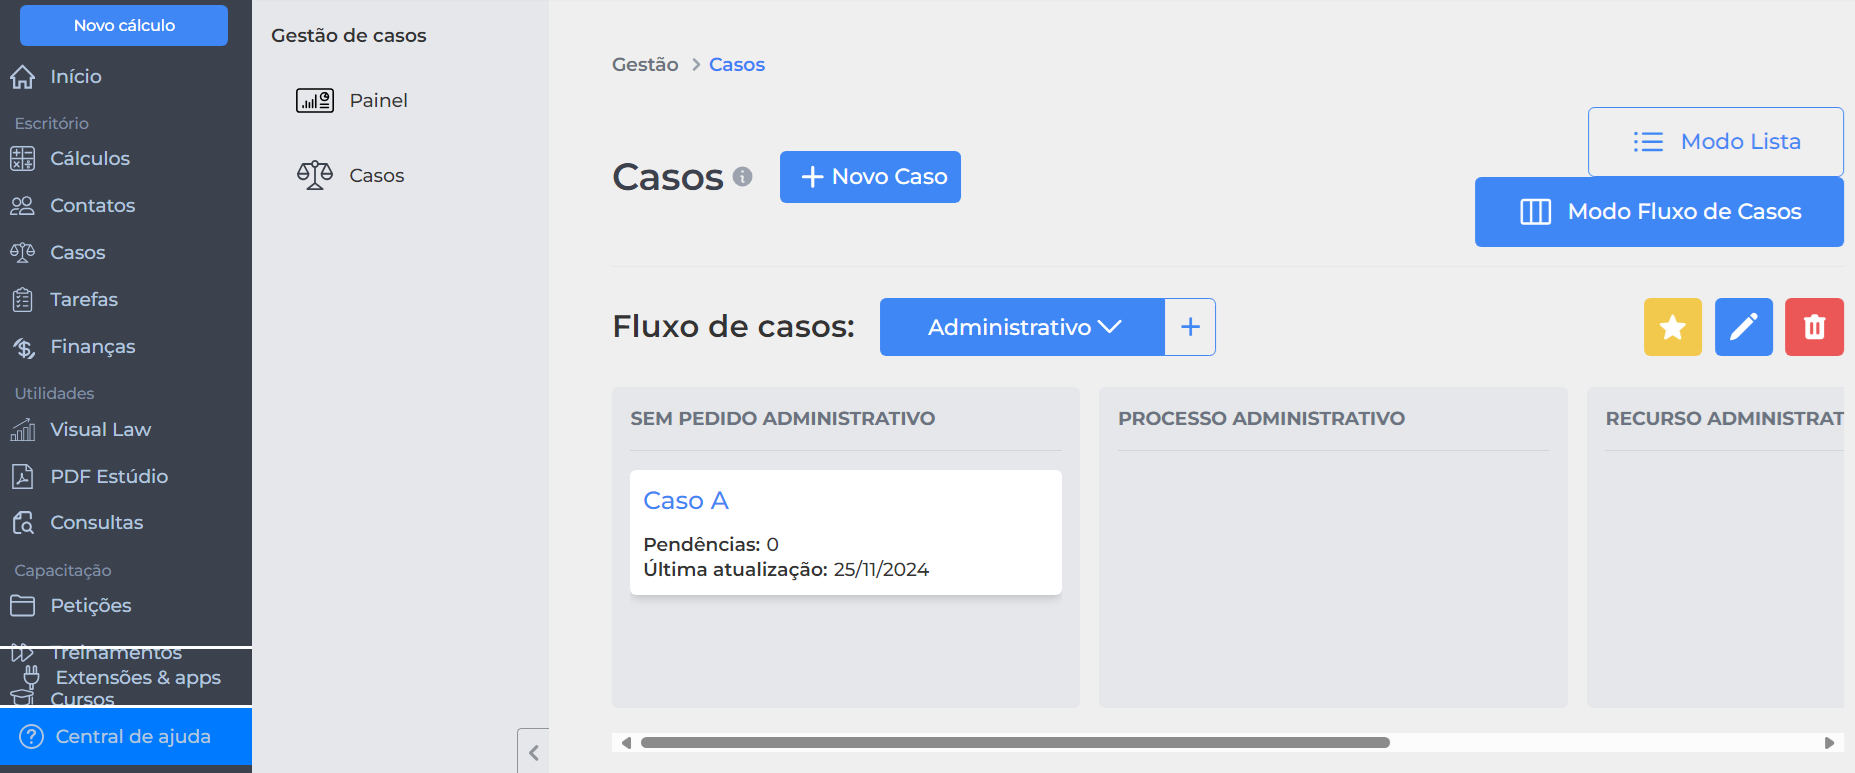Click the Pendências: 0 text
This screenshot has width=1855, height=773.
[x=711, y=544]
